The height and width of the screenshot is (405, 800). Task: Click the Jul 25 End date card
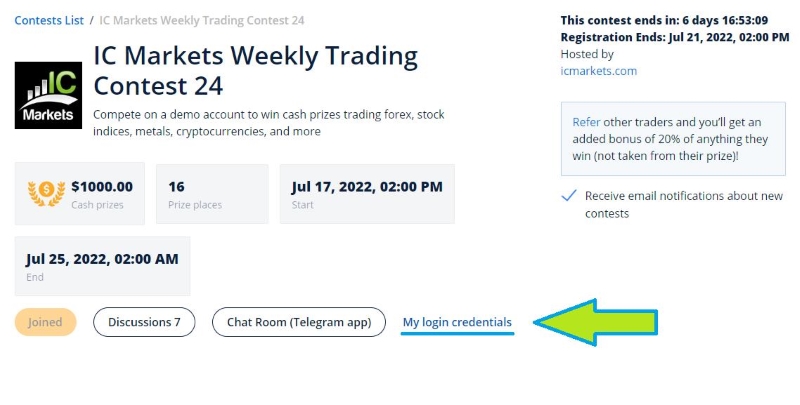click(103, 266)
